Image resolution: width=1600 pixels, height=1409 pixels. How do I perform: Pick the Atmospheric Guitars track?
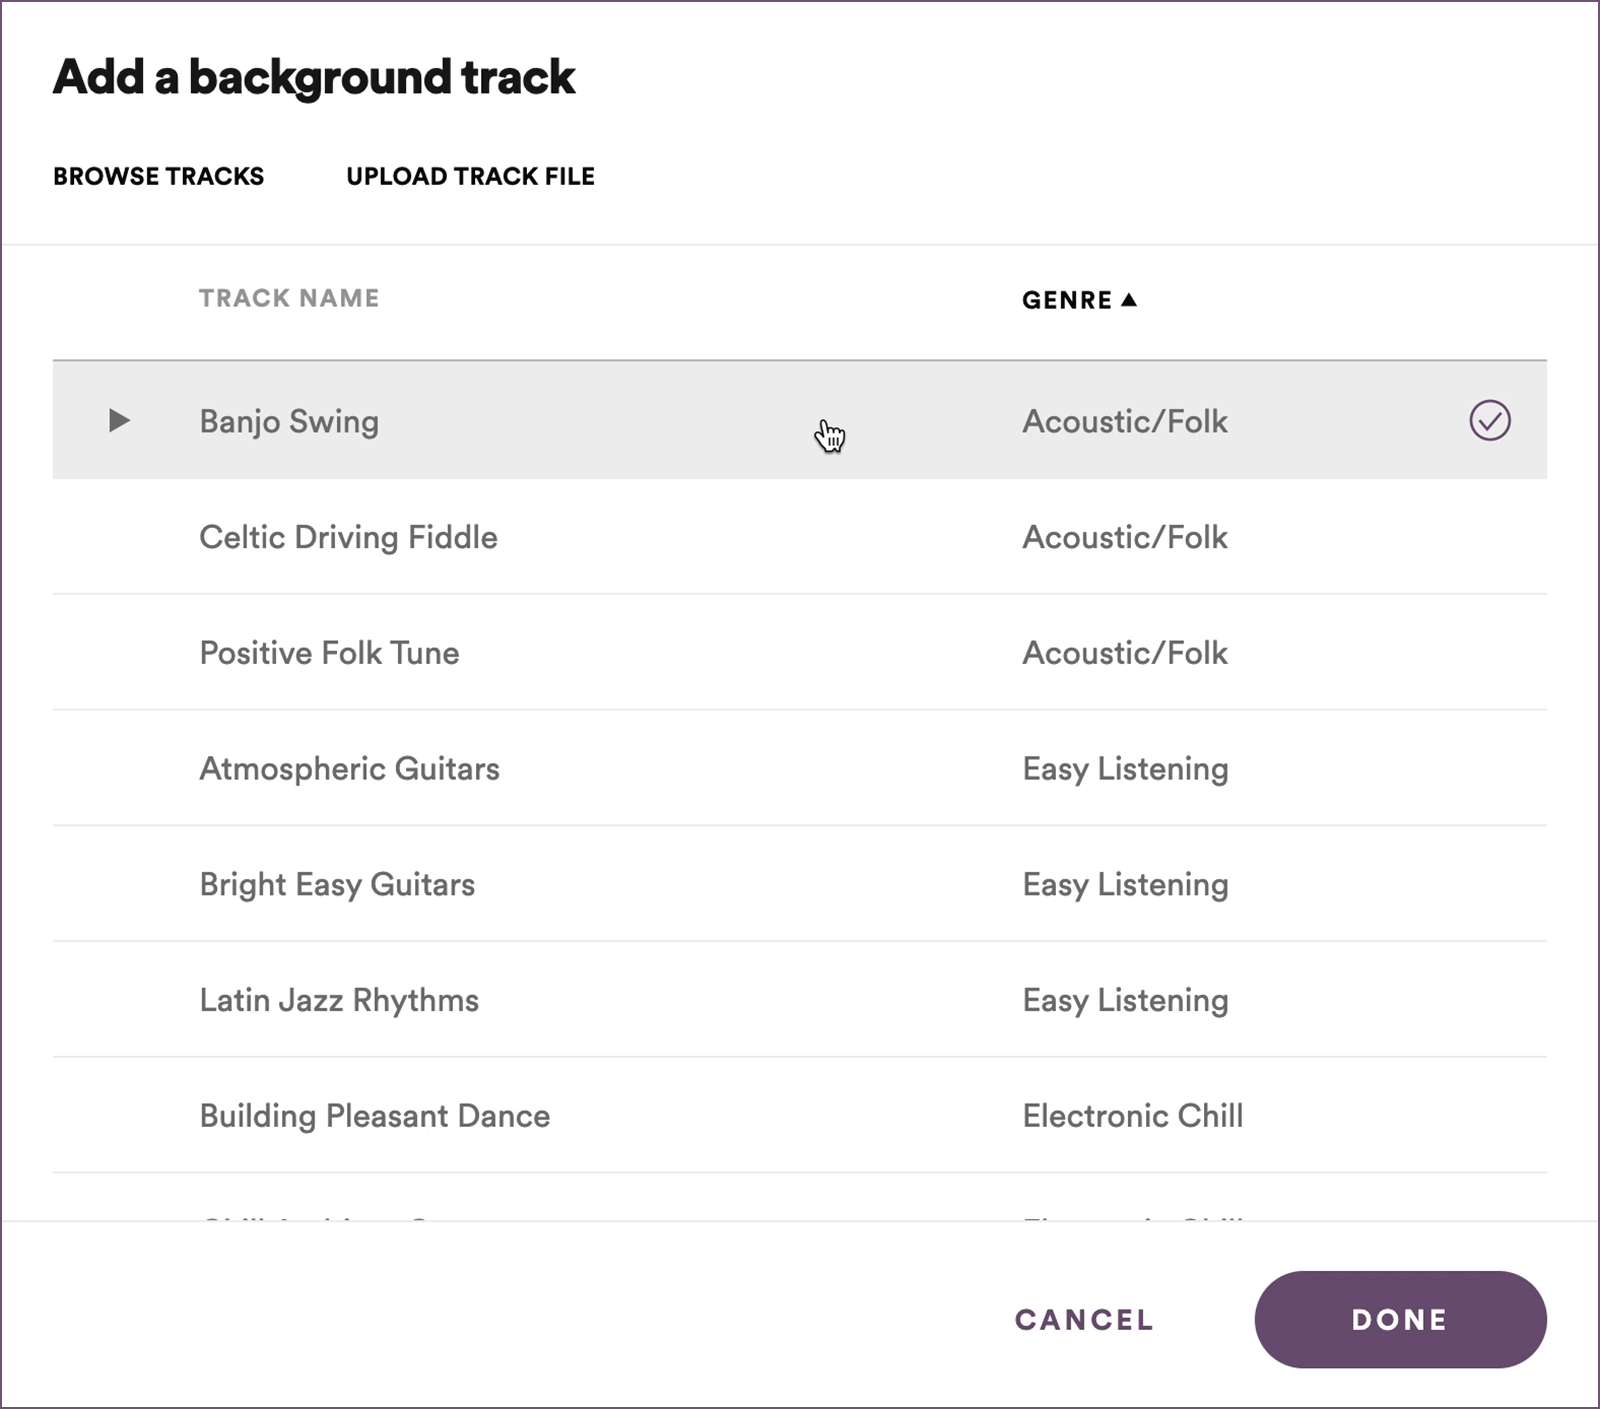tap(349, 768)
